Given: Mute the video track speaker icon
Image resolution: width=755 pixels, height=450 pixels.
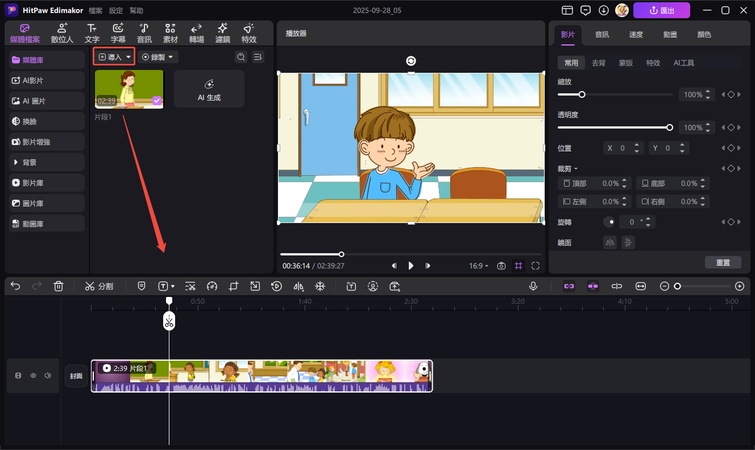Looking at the screenshot, I should point(46,376).
